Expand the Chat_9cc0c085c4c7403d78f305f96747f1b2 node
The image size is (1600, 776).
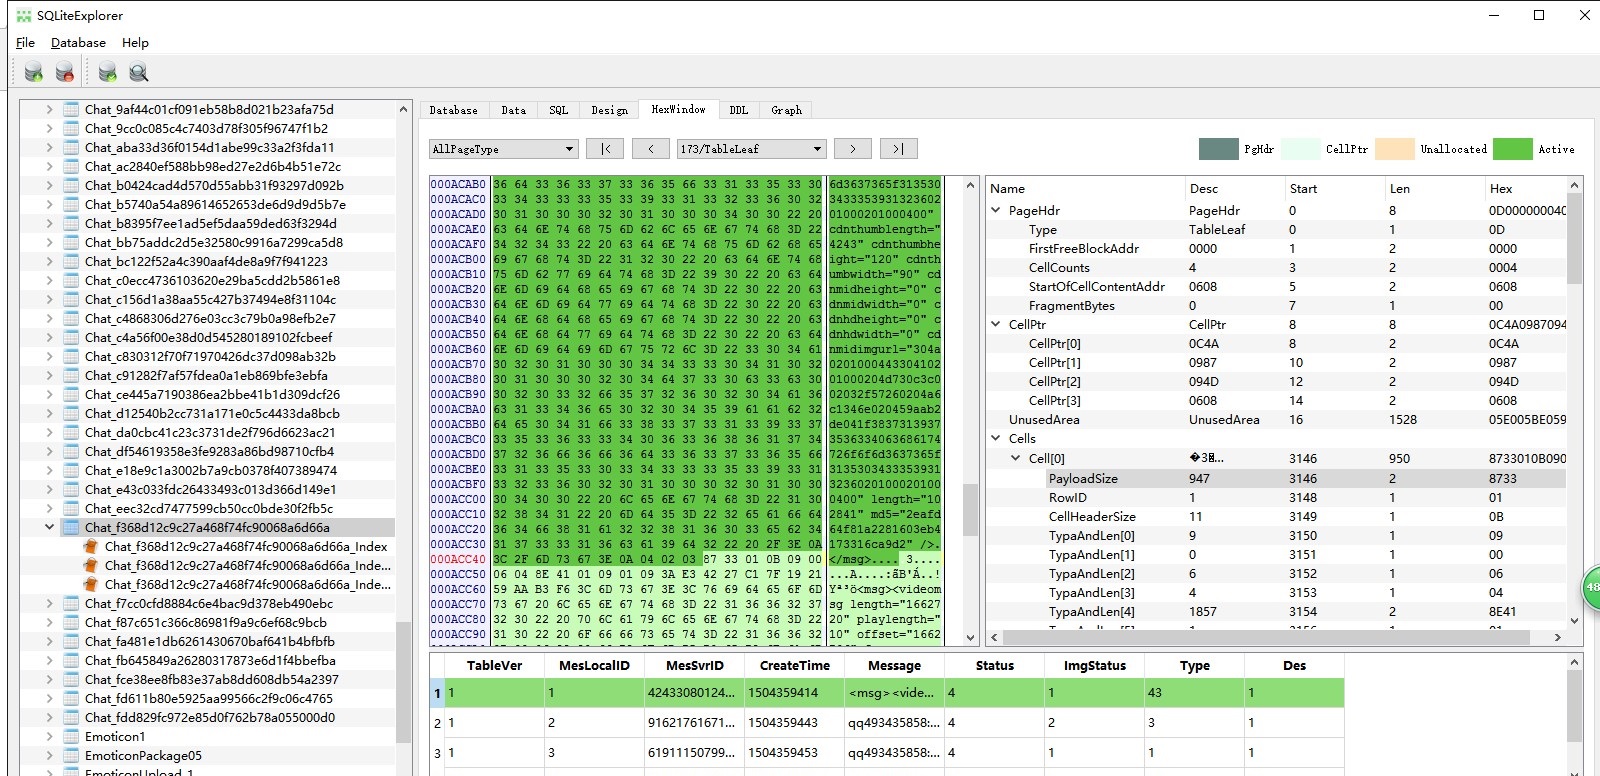(49, 128)
